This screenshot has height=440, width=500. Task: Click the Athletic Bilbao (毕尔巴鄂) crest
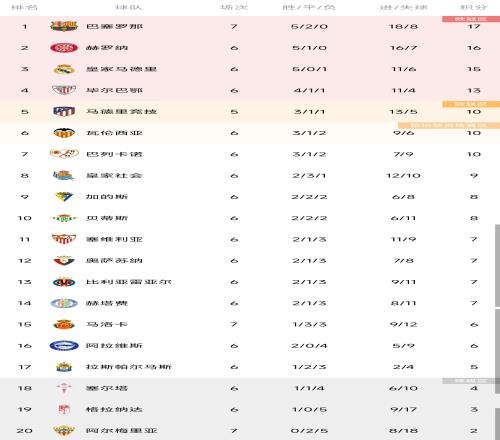(64, 90)
